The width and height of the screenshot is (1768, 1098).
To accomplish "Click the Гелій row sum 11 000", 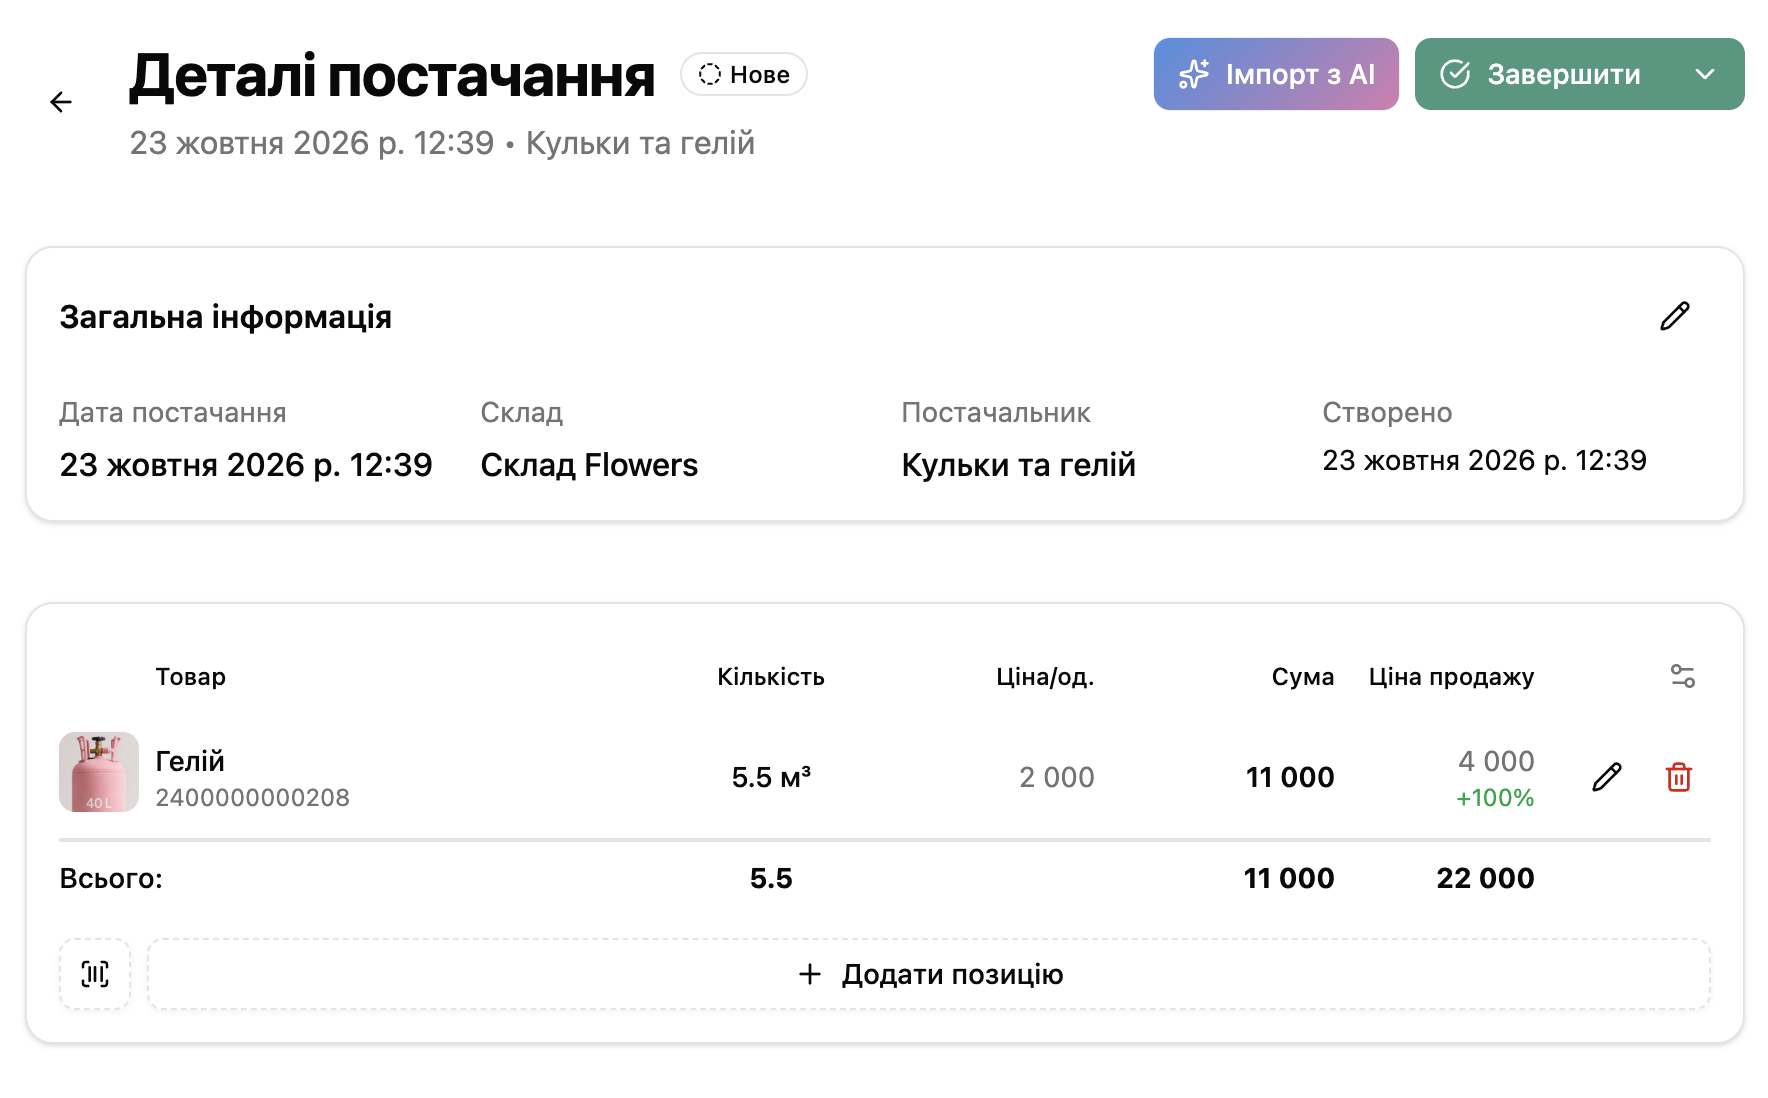I will 1290,777.
